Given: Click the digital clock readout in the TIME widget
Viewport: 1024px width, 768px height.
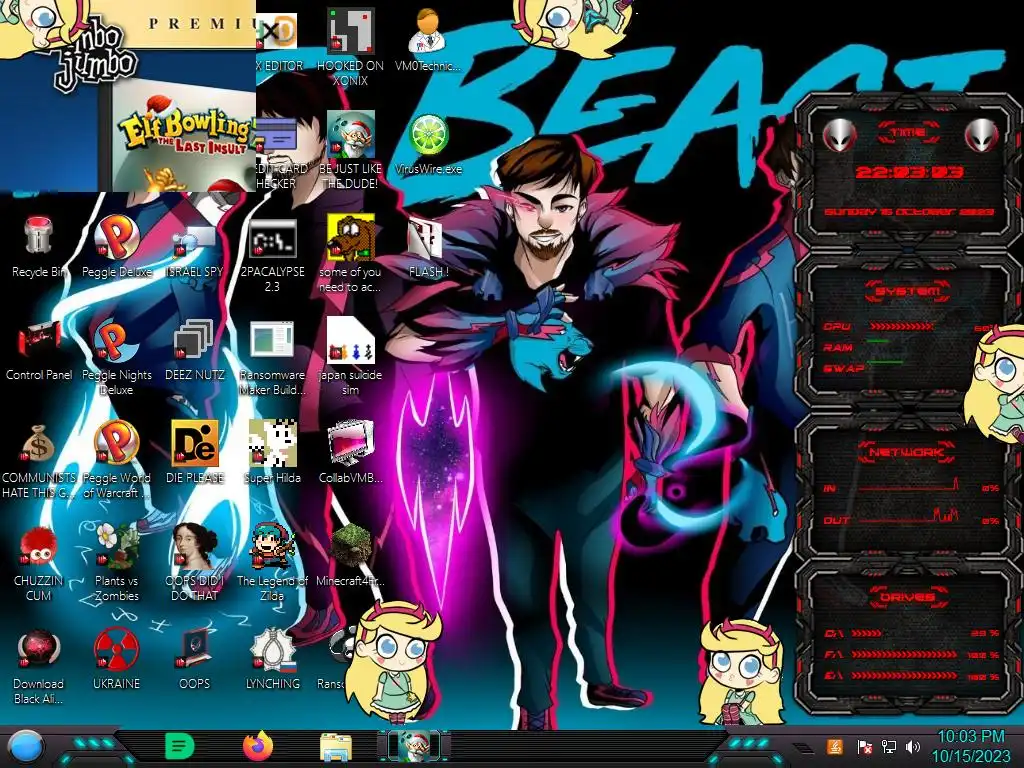Looking at the screenshot, I should pyautogui.click(x=909, y=172).
